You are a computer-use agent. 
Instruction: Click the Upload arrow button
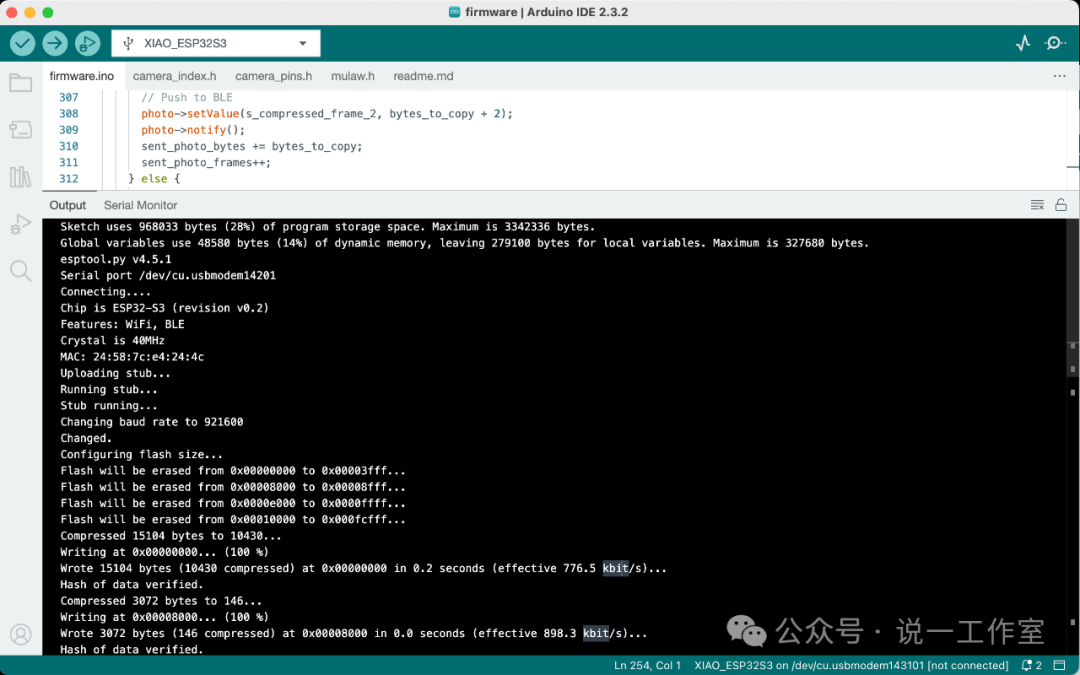55,43
